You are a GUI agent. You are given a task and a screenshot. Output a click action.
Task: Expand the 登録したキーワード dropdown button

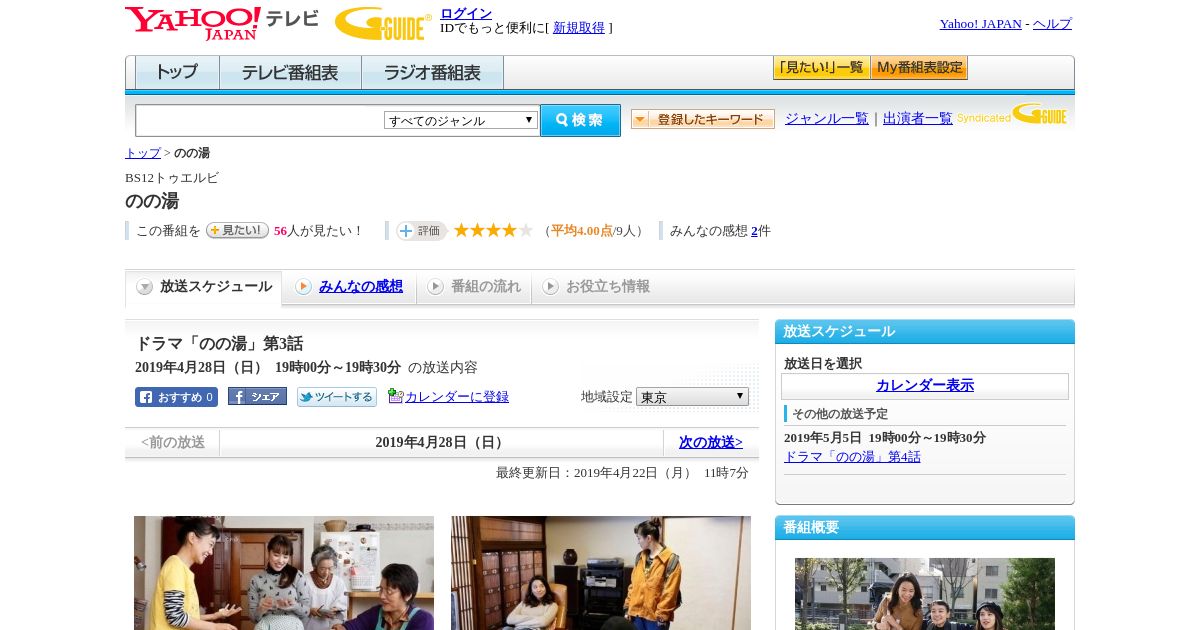tap(702, 119)
